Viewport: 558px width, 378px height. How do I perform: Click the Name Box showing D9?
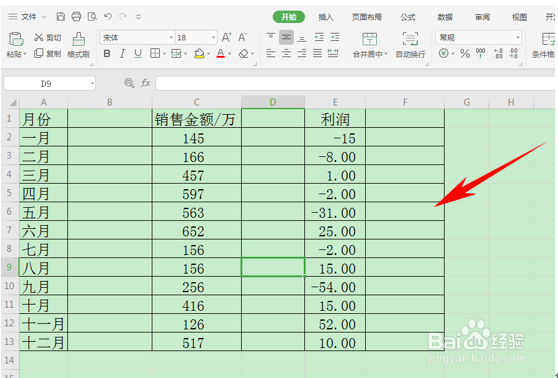click(49, 84)
